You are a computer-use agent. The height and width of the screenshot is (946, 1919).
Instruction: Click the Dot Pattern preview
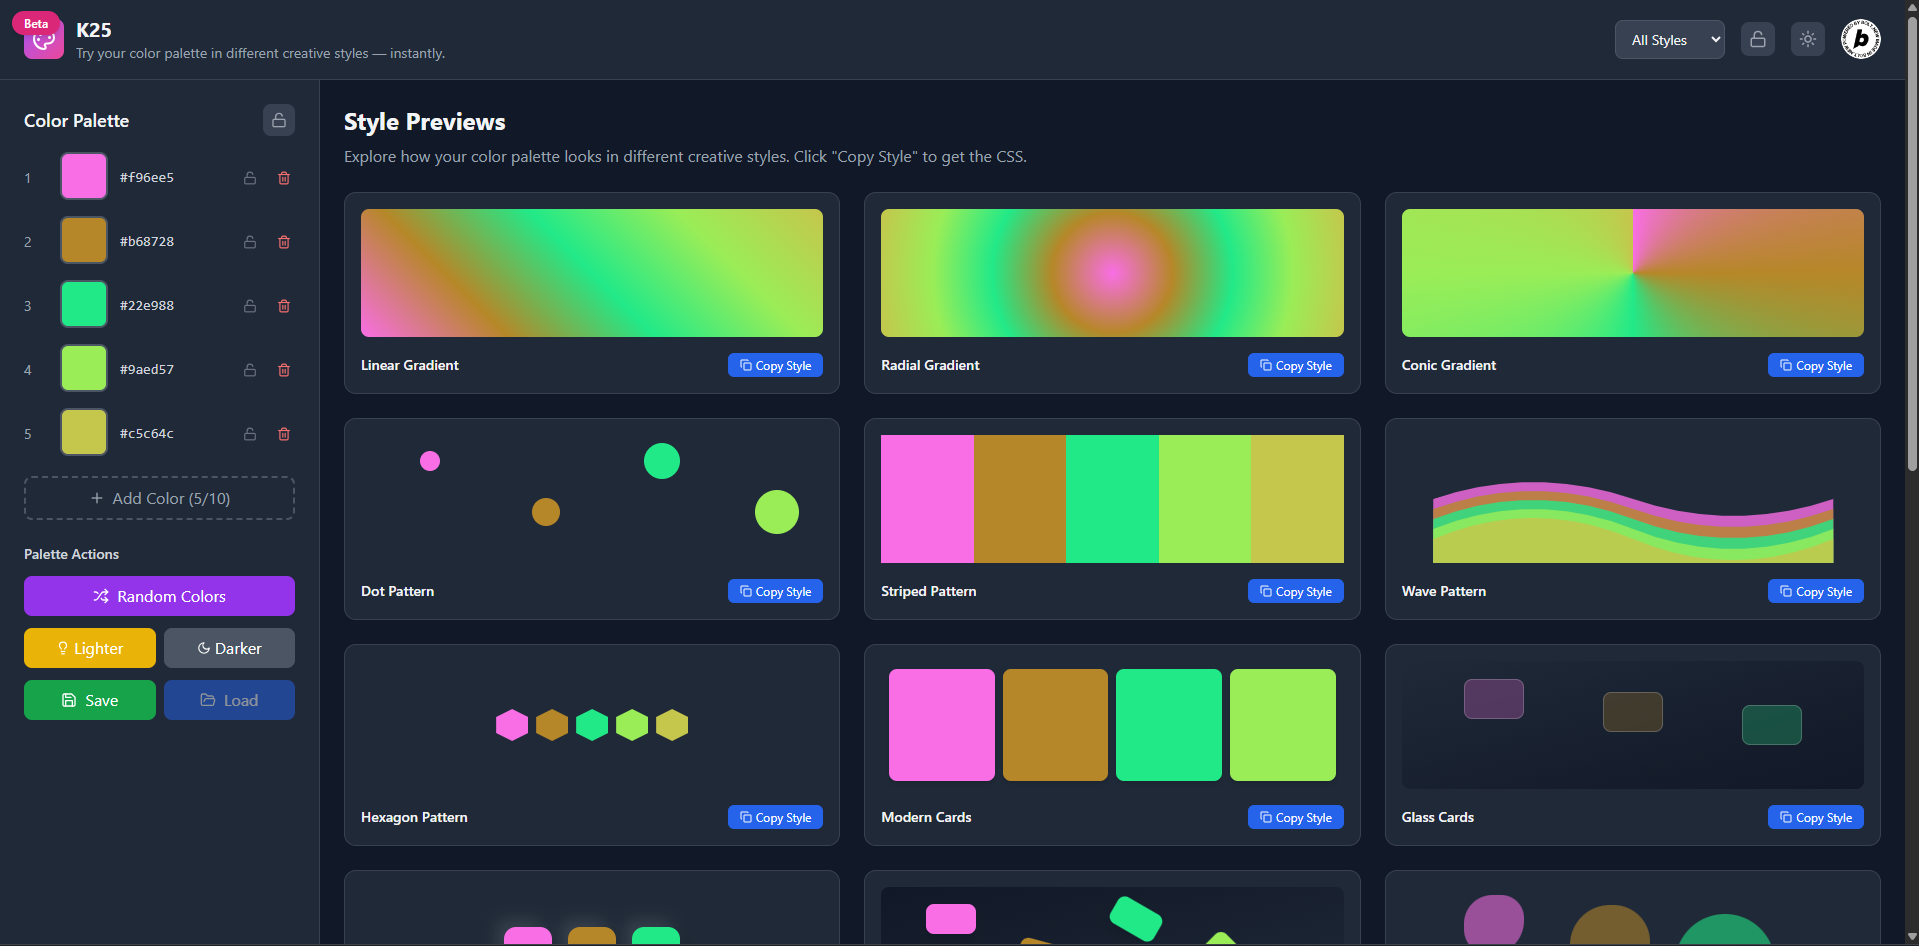pos(592,499)
